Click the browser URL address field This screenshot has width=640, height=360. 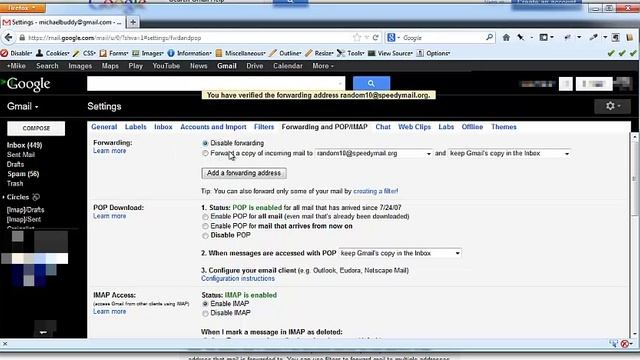pyautogui.click(x=188, y=38)
